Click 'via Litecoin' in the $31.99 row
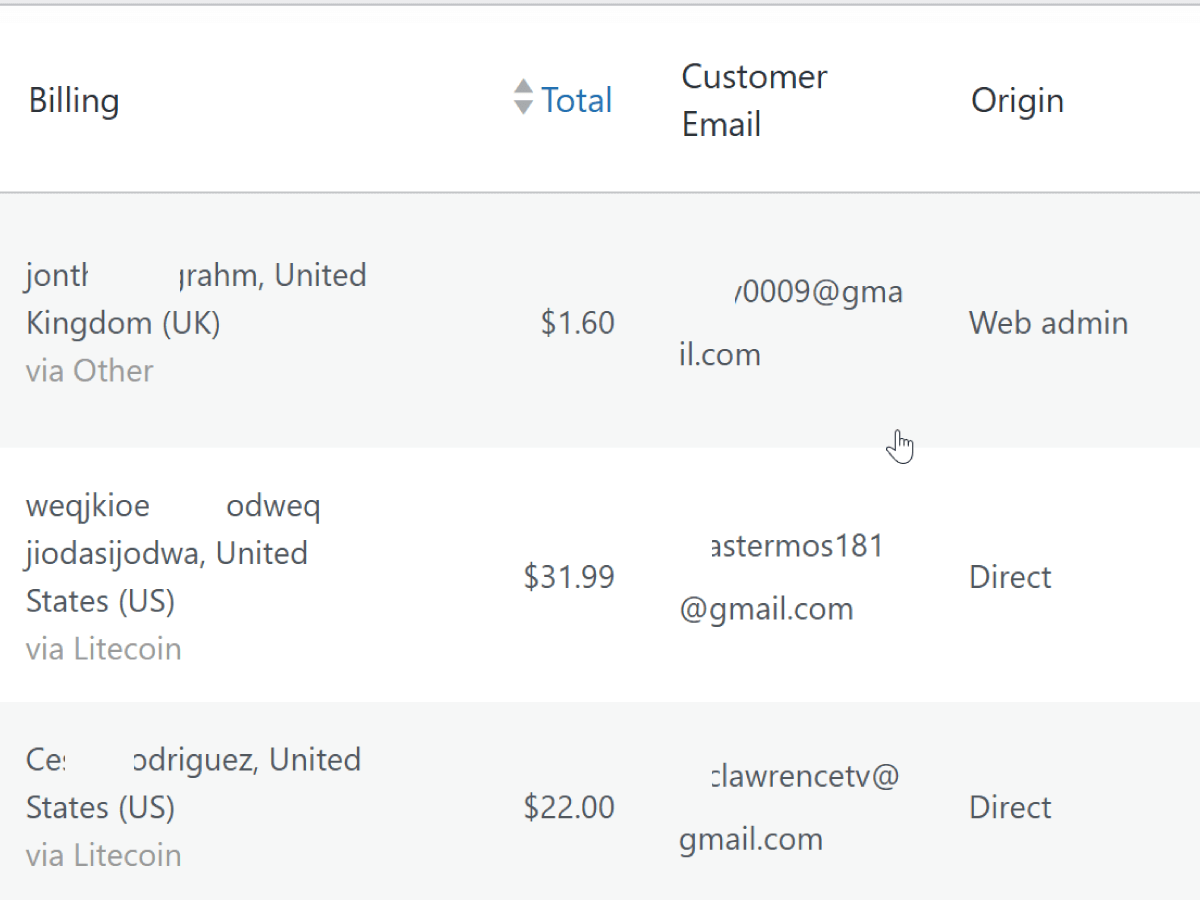 point(103,649)
